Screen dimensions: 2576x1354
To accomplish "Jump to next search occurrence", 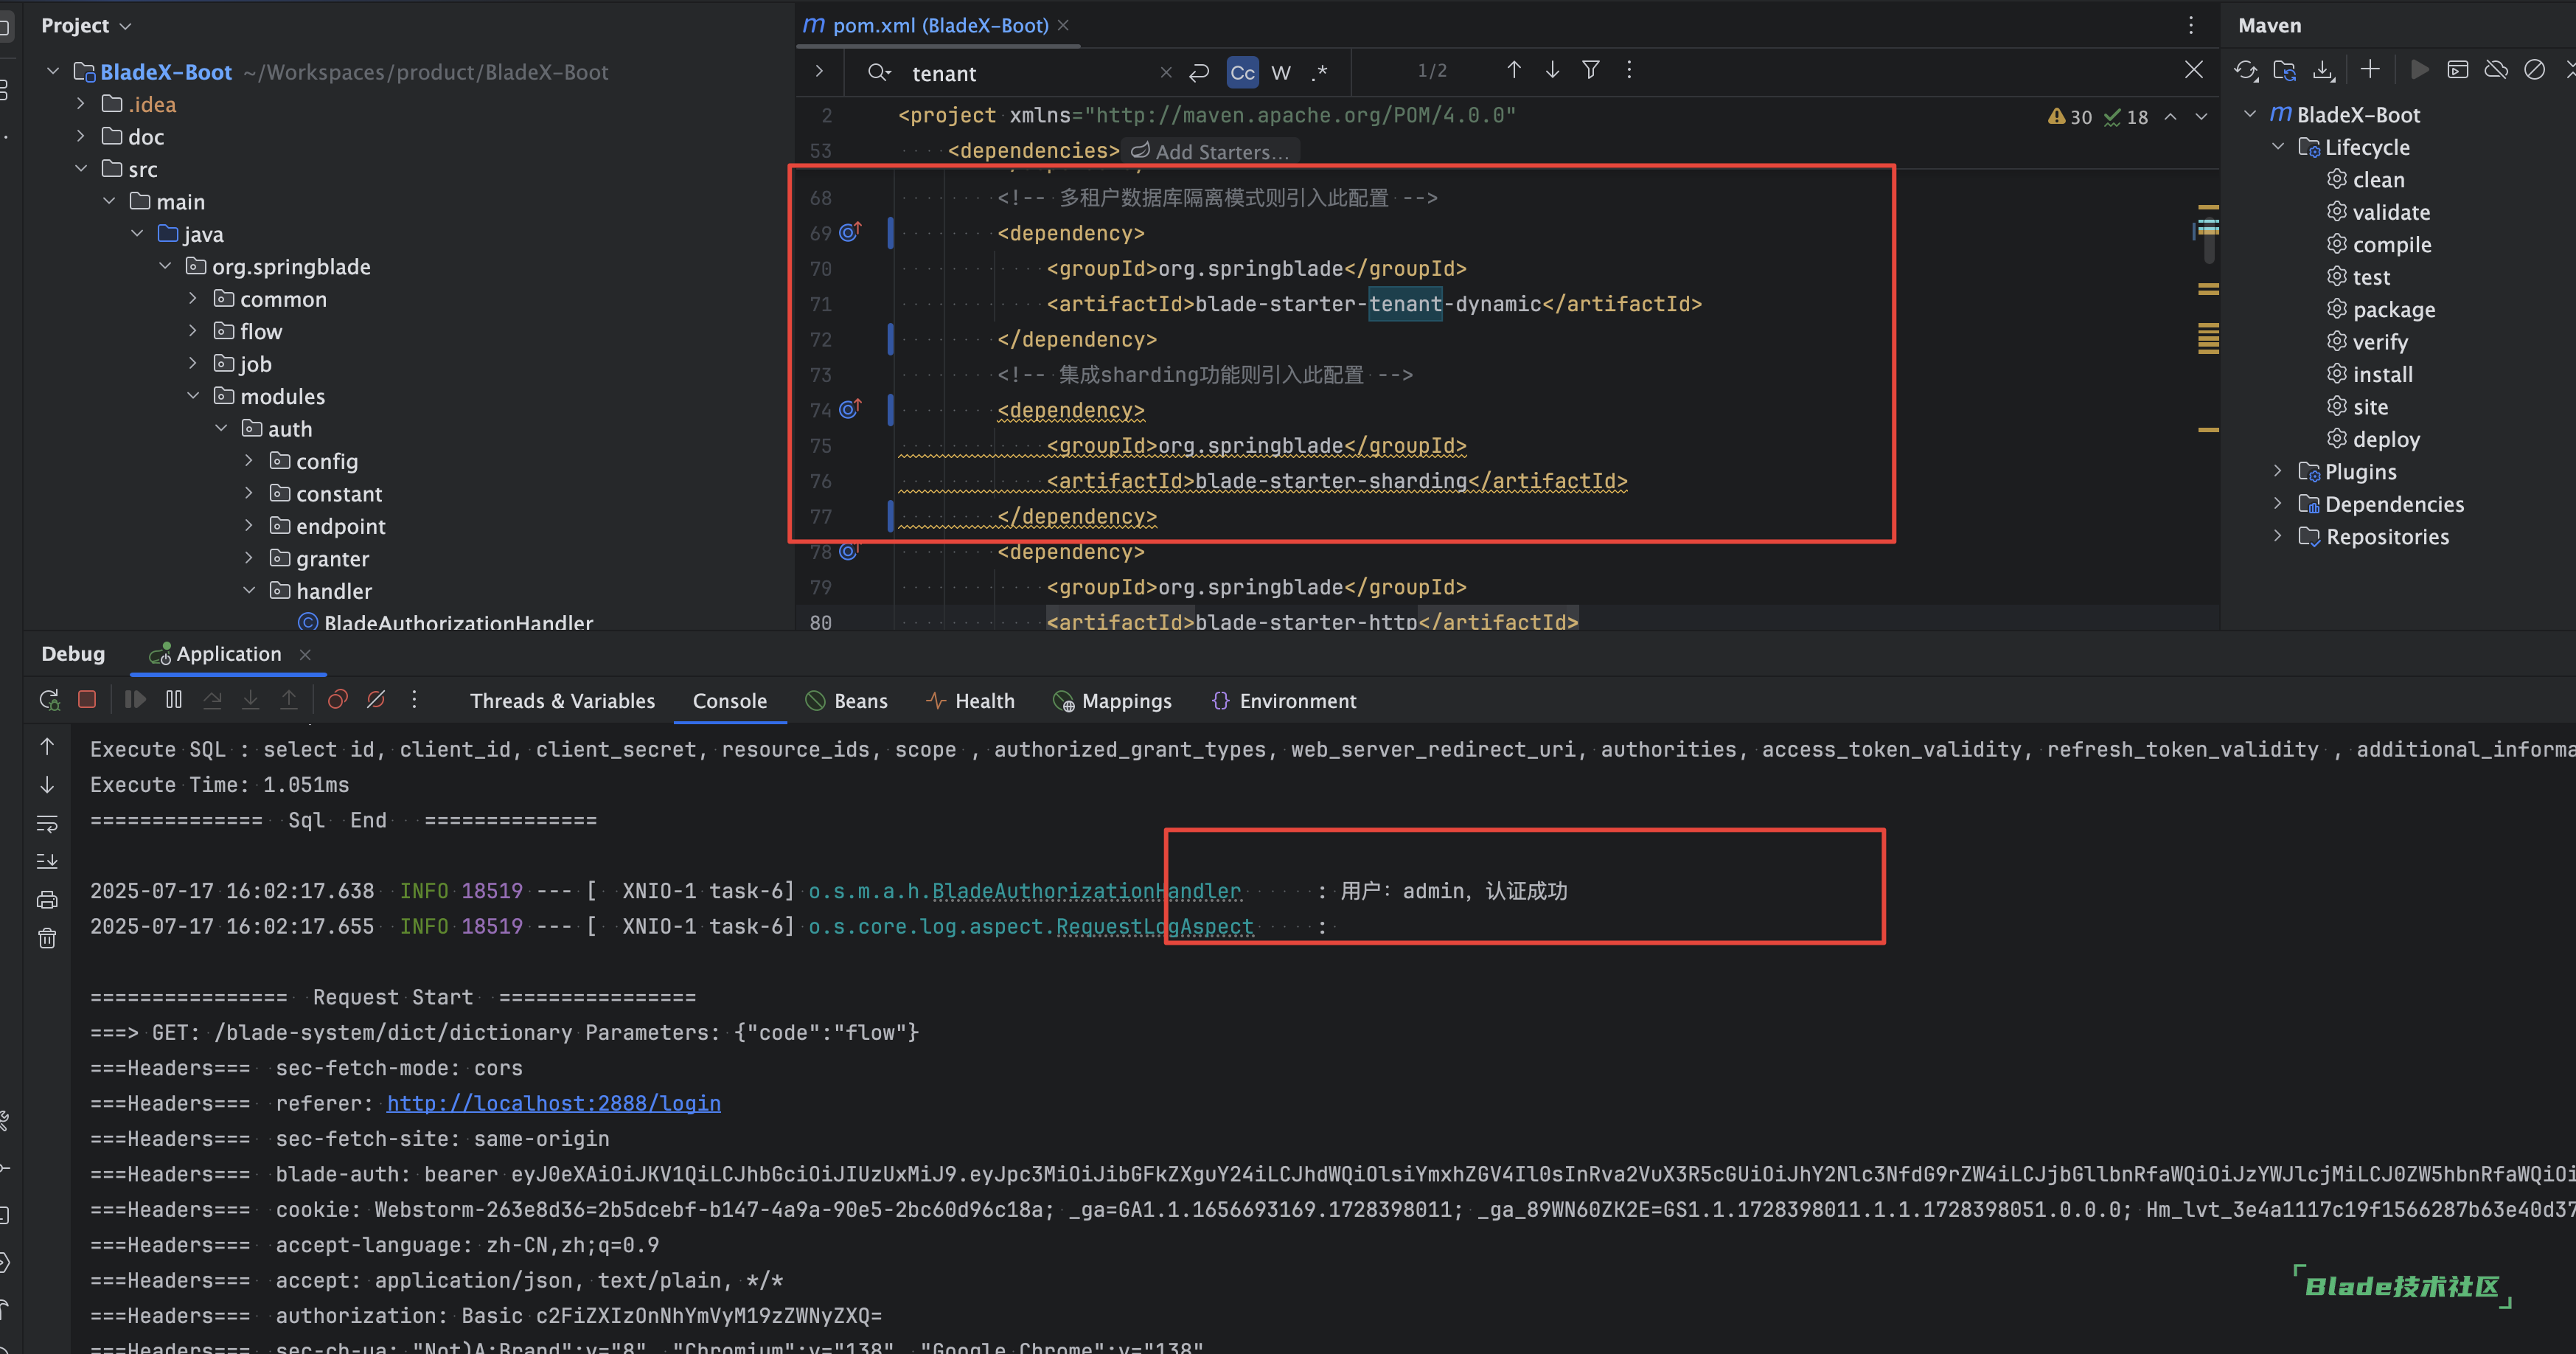I will pyautogui.click(x=1552, y=70).
